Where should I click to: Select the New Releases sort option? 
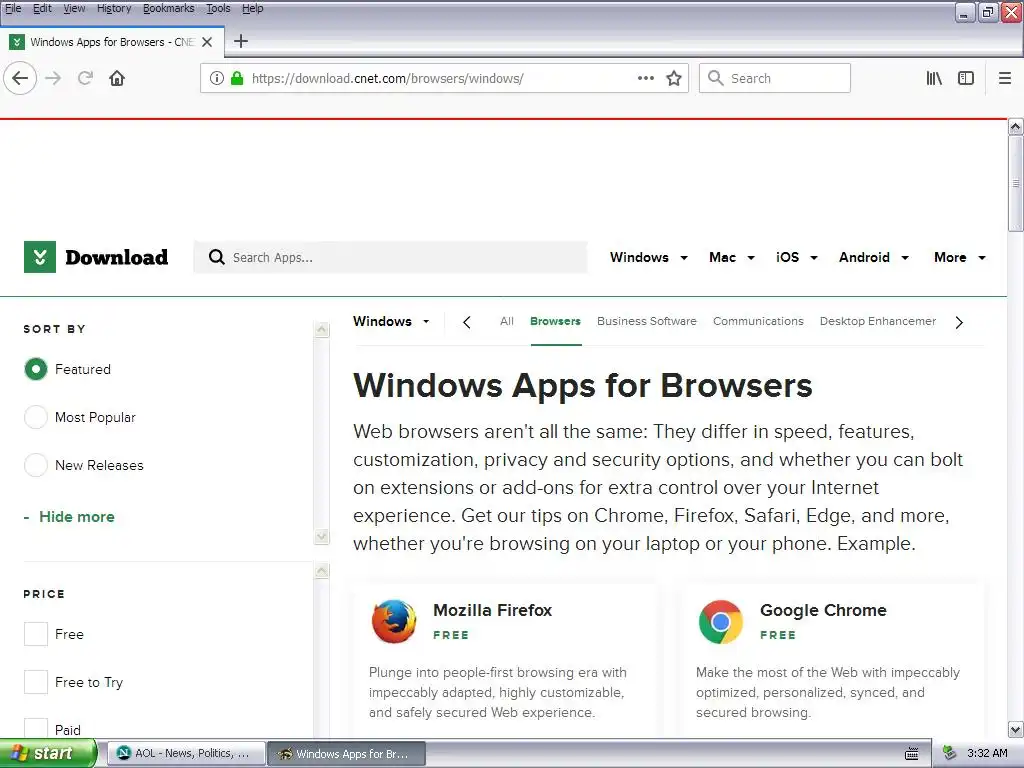click(x=36, y=465)
